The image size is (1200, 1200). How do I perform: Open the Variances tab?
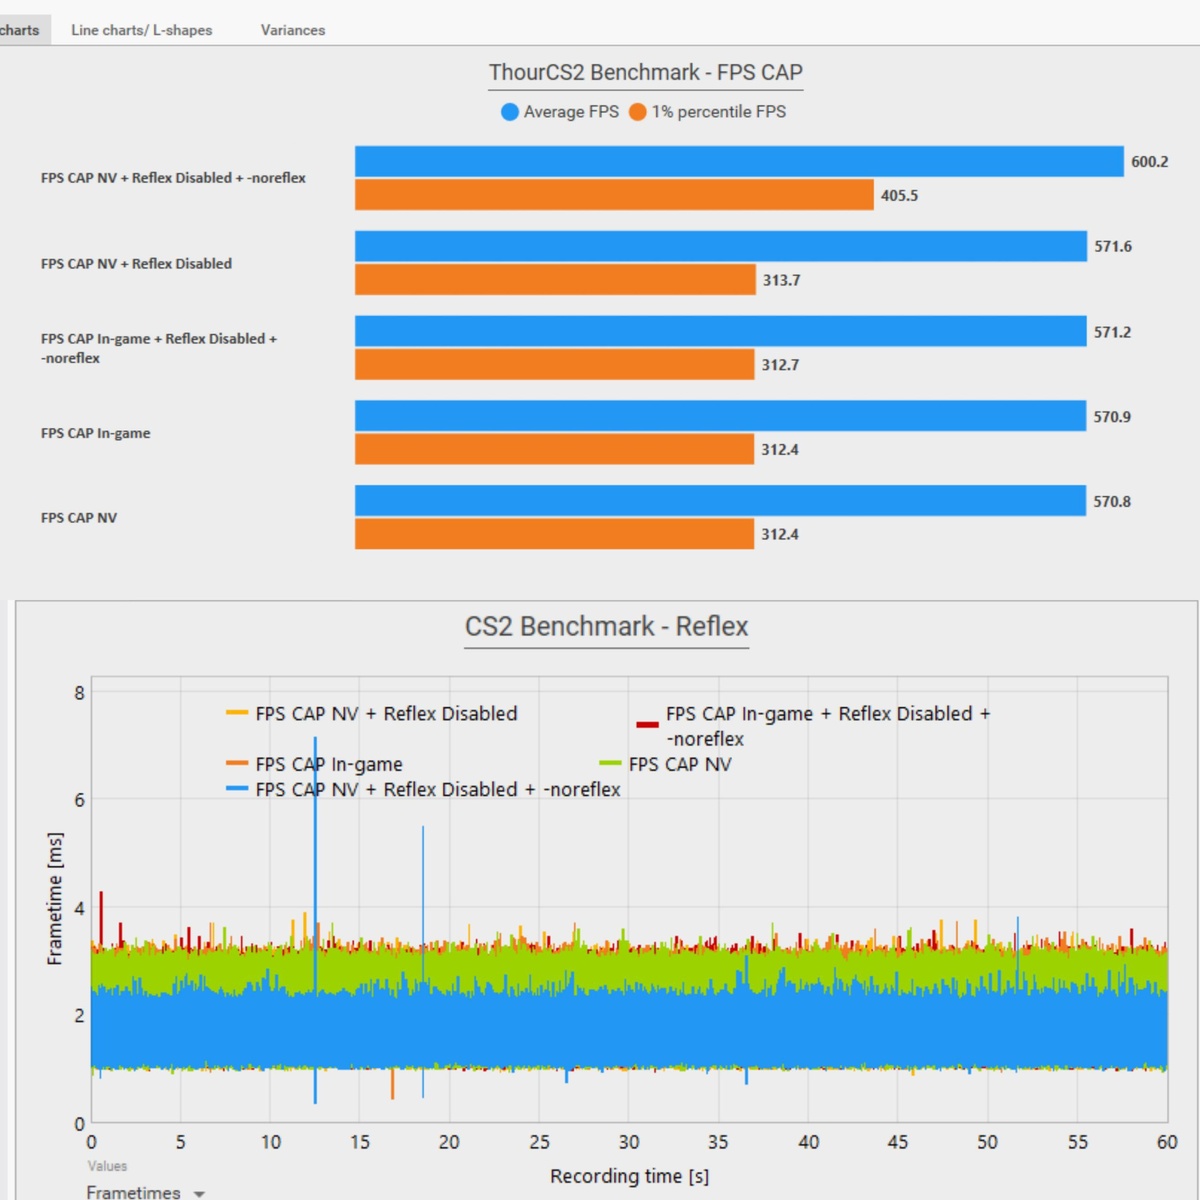pos(293,30)
